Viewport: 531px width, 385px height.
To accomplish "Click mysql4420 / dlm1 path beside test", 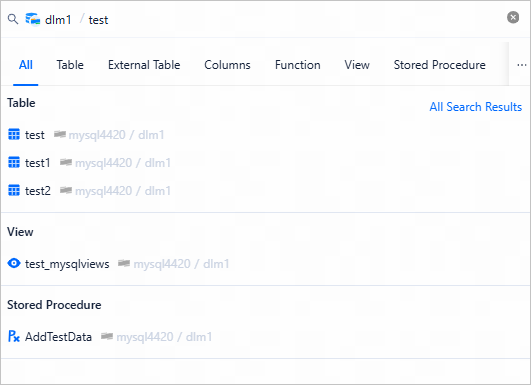I will [x=116, y=135].
